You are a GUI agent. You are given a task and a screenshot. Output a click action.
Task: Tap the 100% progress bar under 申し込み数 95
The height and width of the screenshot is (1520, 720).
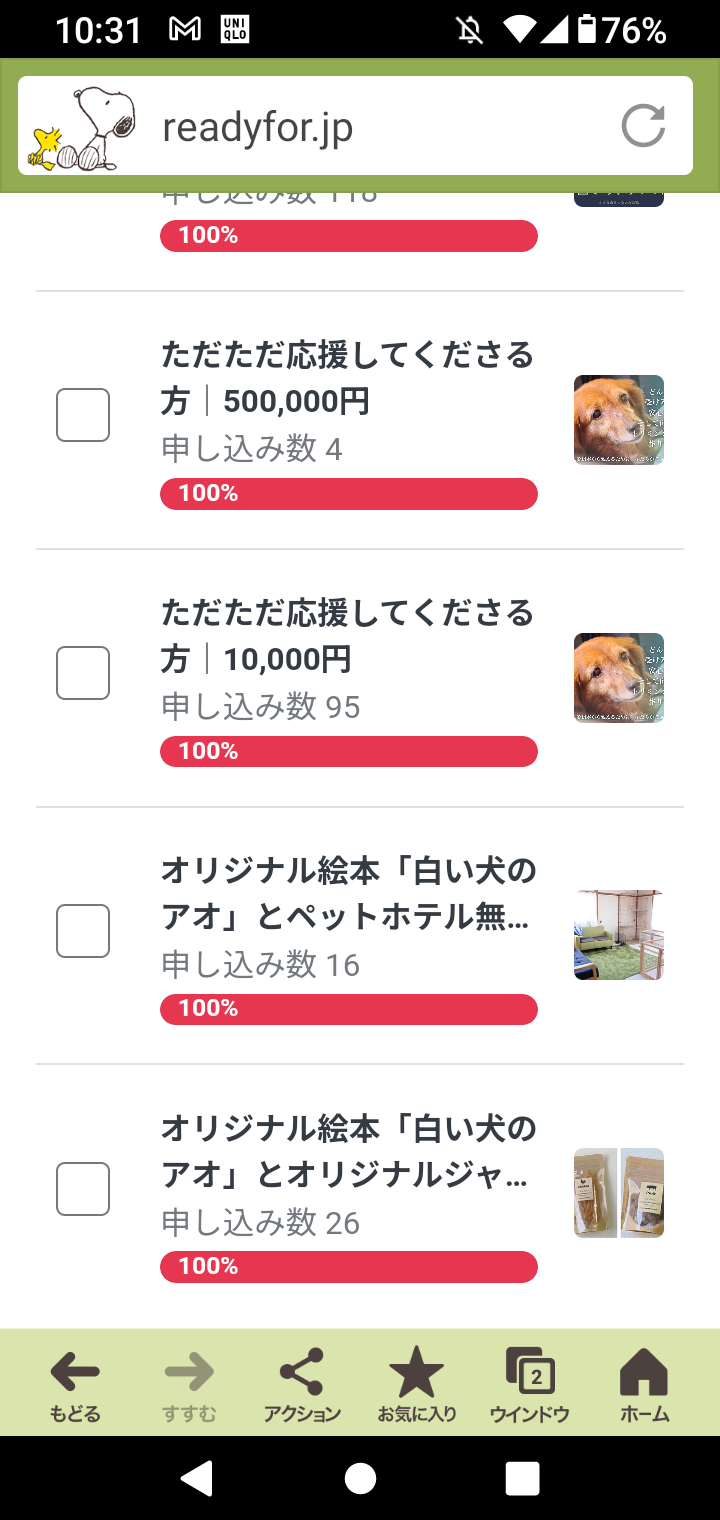pos(349,751)
